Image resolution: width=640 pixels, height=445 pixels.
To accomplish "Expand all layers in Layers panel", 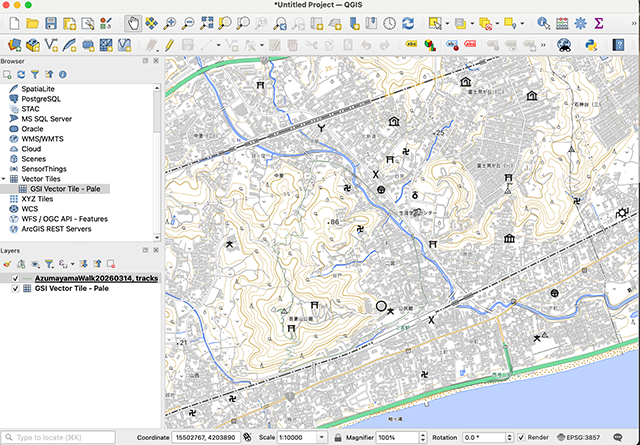I will 83,264.
